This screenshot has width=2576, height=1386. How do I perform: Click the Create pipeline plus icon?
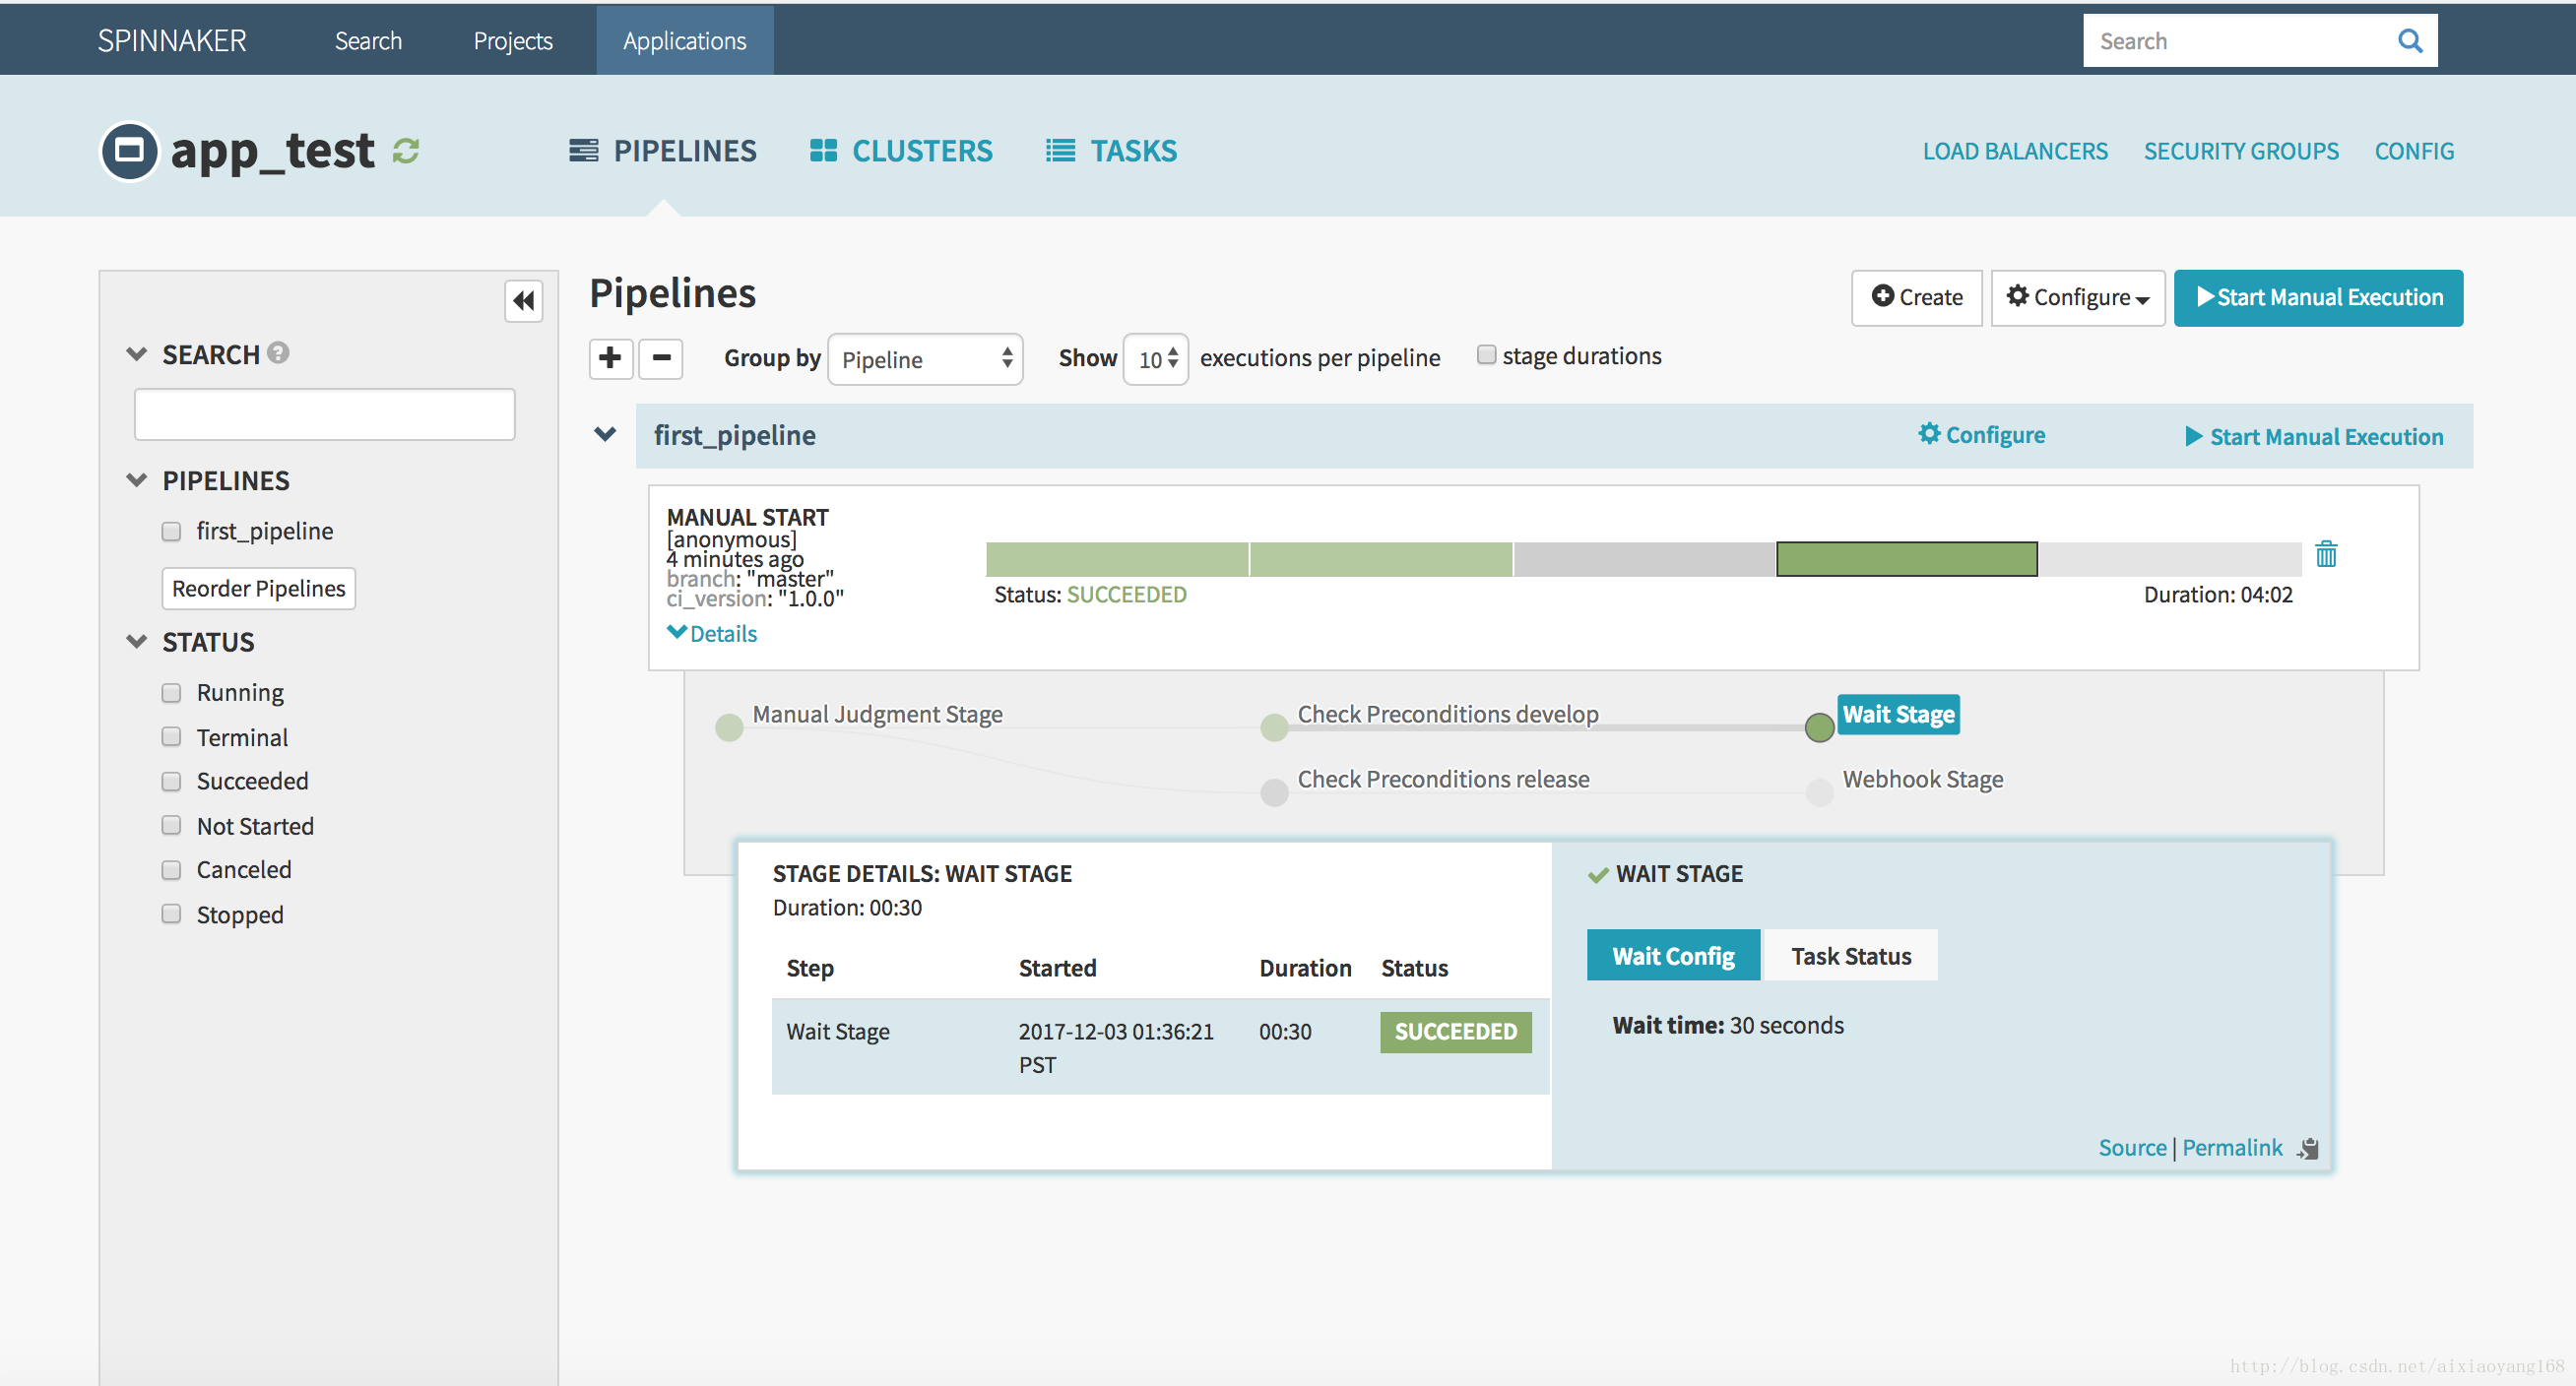click(x=612, y=358)
